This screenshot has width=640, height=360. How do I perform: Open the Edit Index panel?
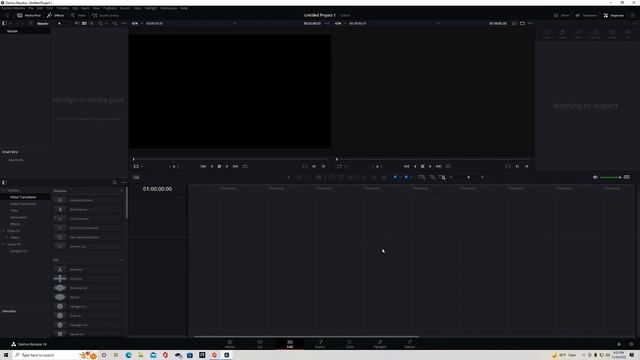(x=78, y=15)
